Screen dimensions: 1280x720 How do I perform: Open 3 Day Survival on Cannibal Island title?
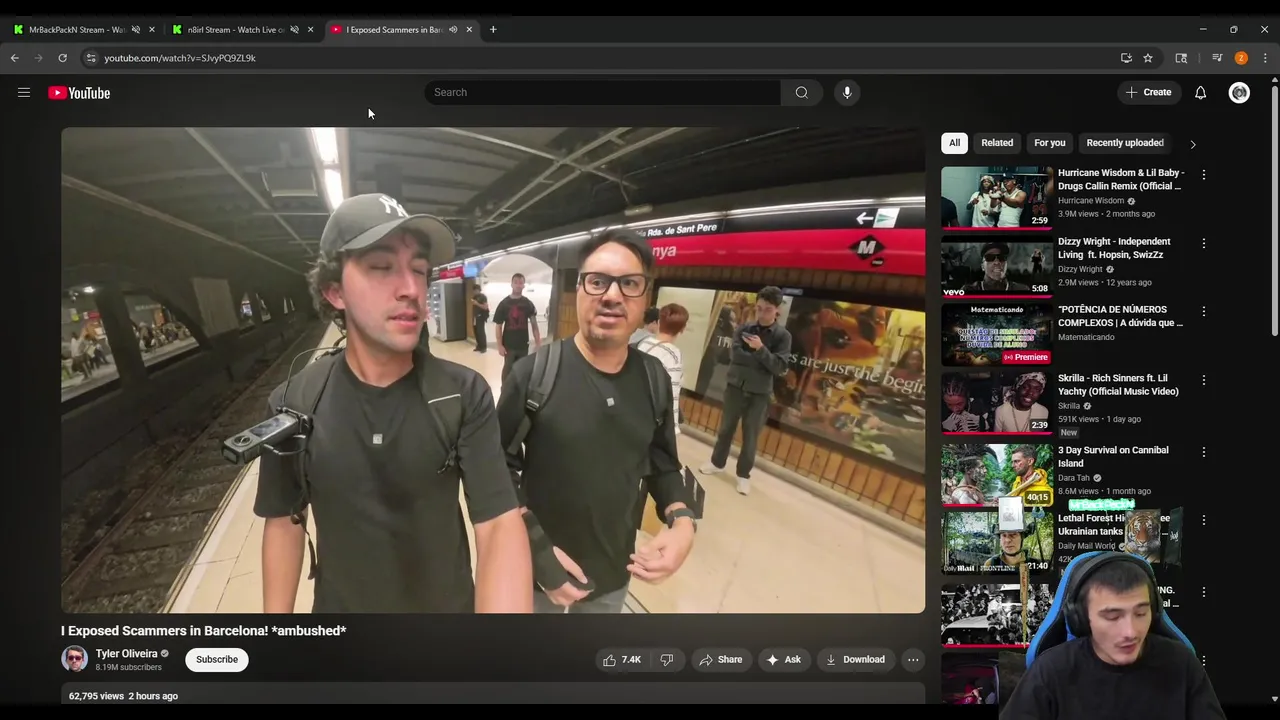click(x=1113, y=457)
